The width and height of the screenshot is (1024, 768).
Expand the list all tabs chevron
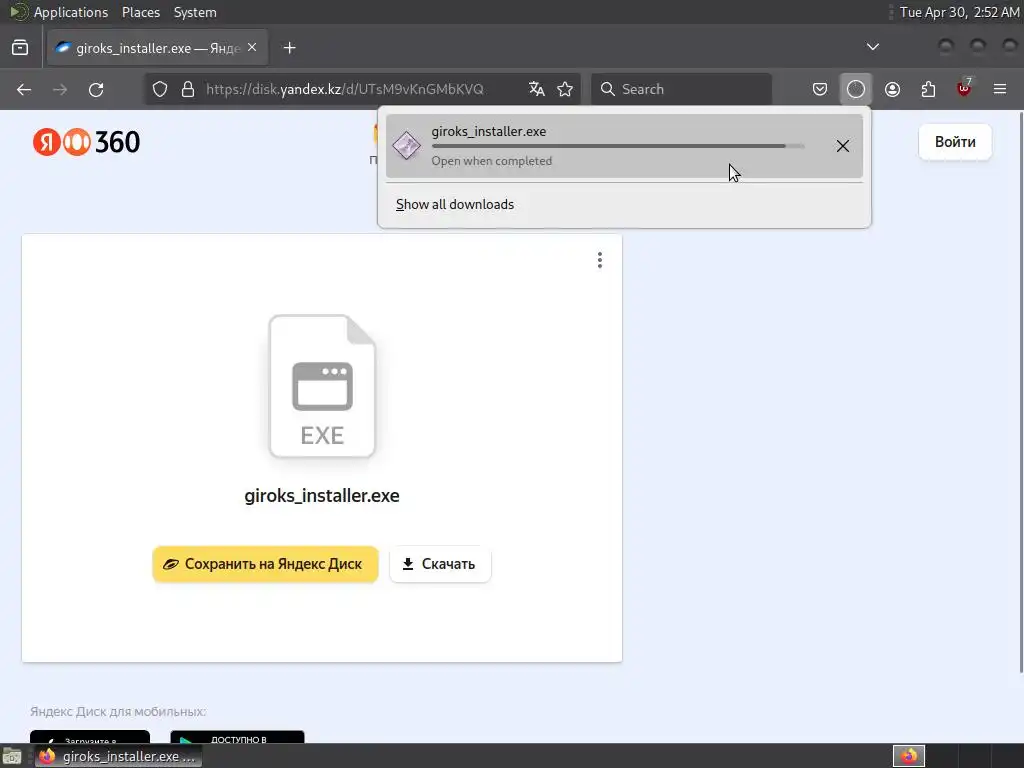872,47
